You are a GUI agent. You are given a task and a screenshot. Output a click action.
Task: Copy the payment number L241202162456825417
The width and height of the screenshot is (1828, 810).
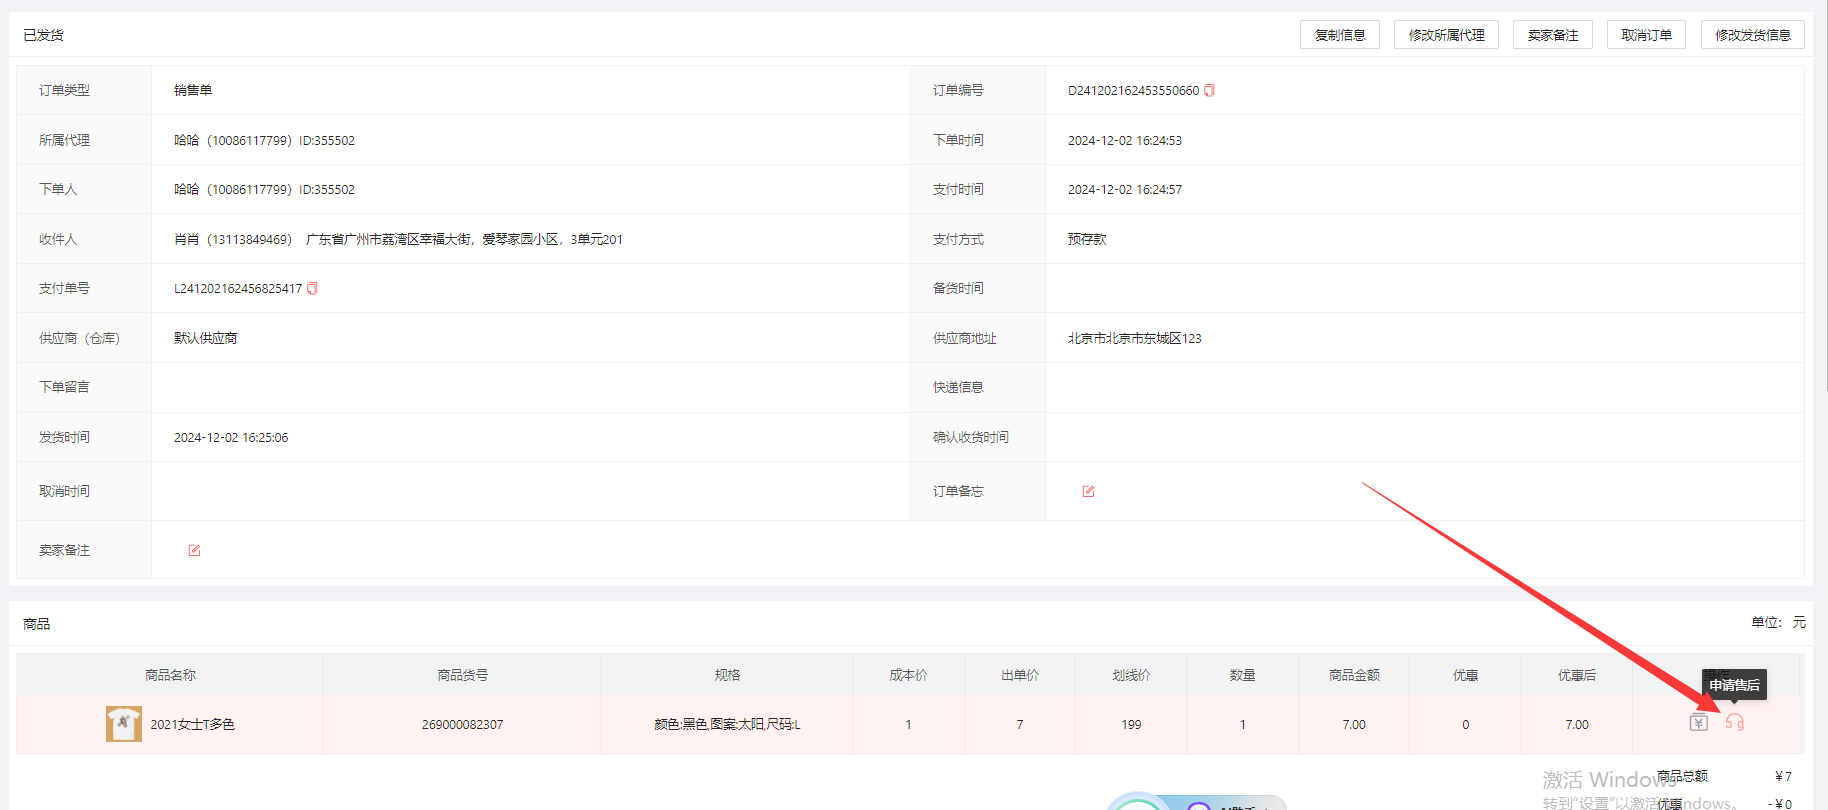[312, 289]
